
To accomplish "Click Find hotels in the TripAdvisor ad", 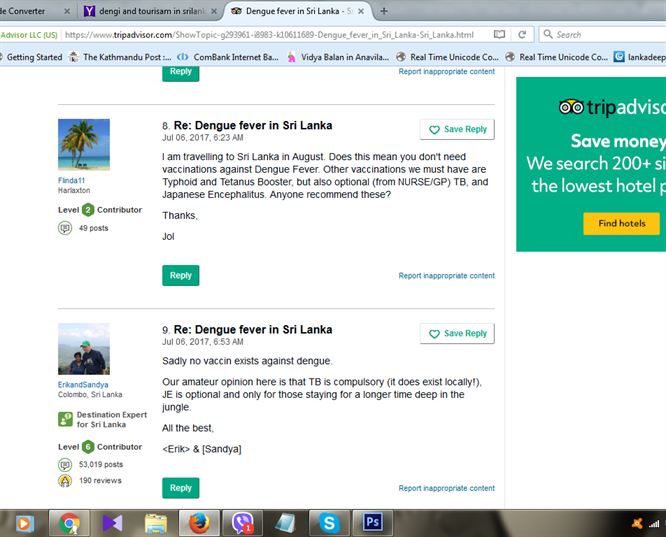I will pyautogui.click(x=621, y=223).
